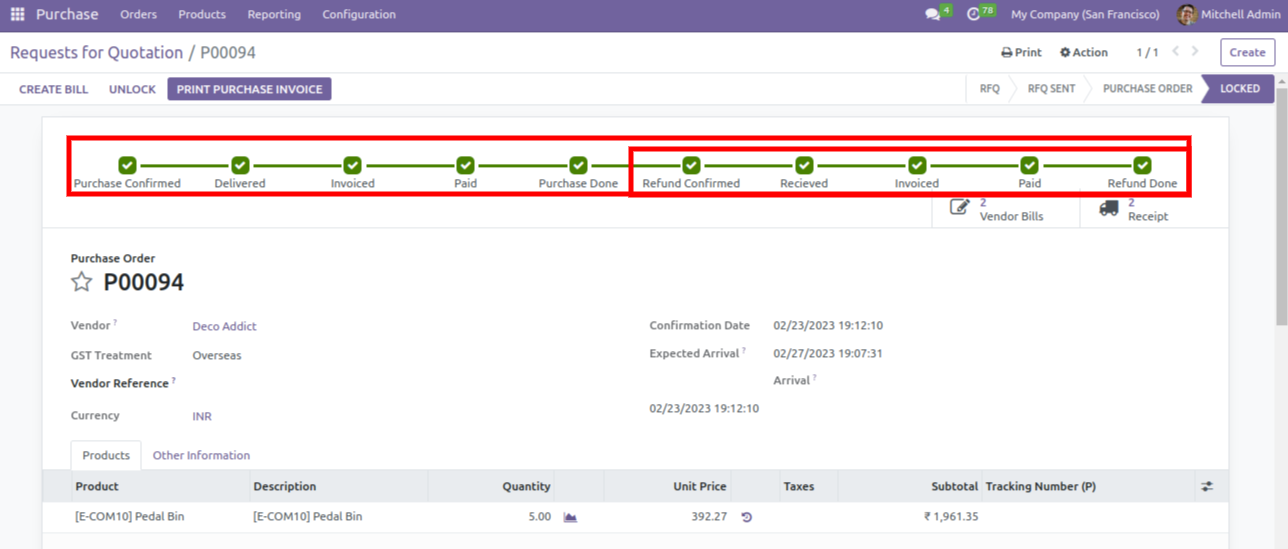The width and height of the screenshot is (1288, 549).
Task: Click the page vertical scrollbar
Action: [x=1281, y=250]
